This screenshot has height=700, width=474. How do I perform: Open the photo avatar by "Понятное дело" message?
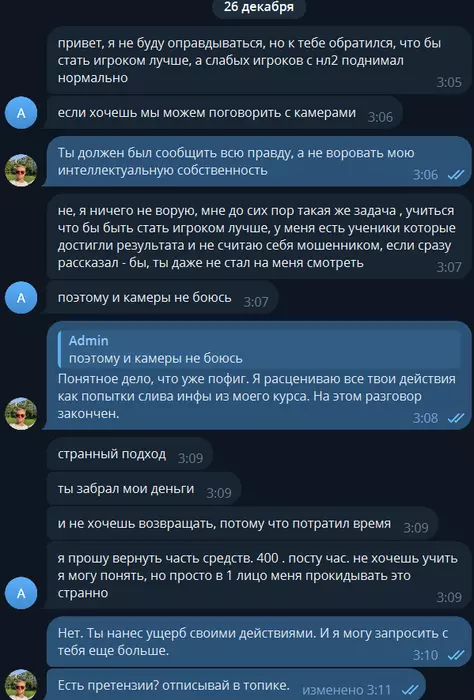(21, 413)
